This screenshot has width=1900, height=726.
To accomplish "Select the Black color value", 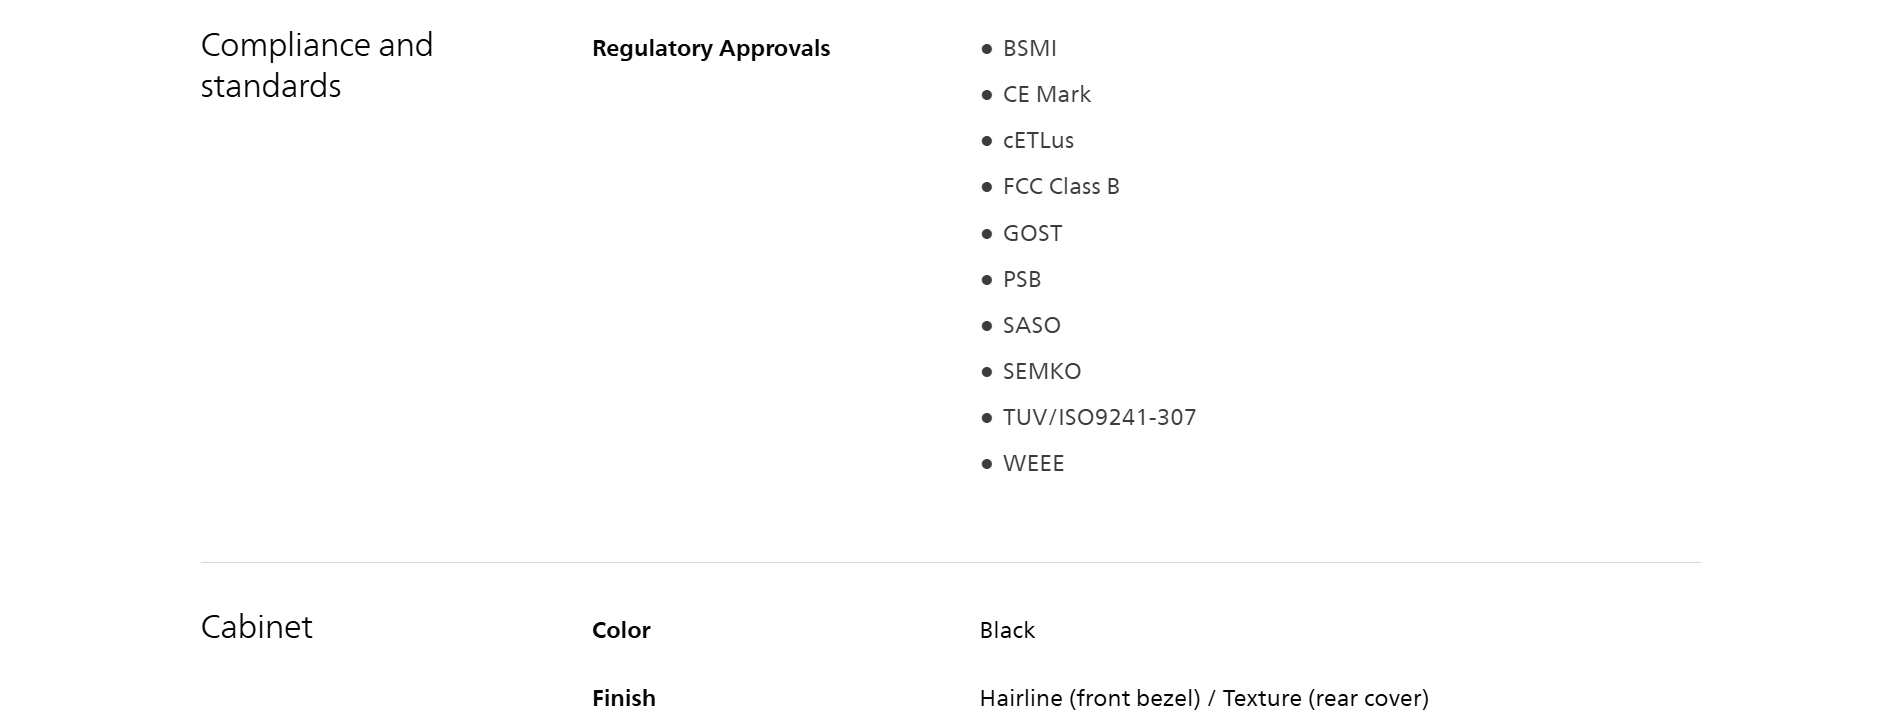I will tap(1007, 630).
